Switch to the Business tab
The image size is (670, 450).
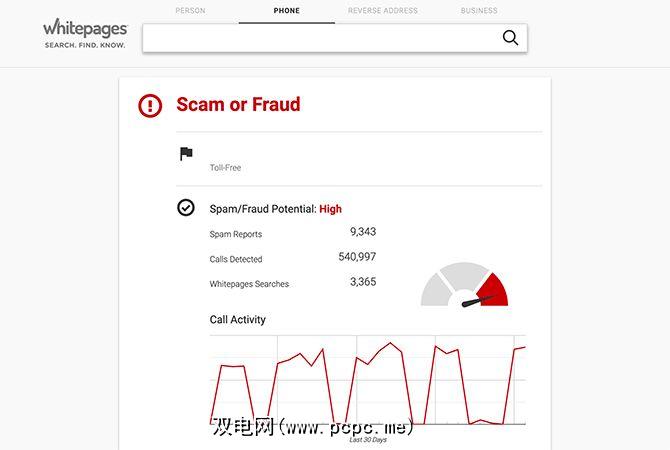coord(479,11)
